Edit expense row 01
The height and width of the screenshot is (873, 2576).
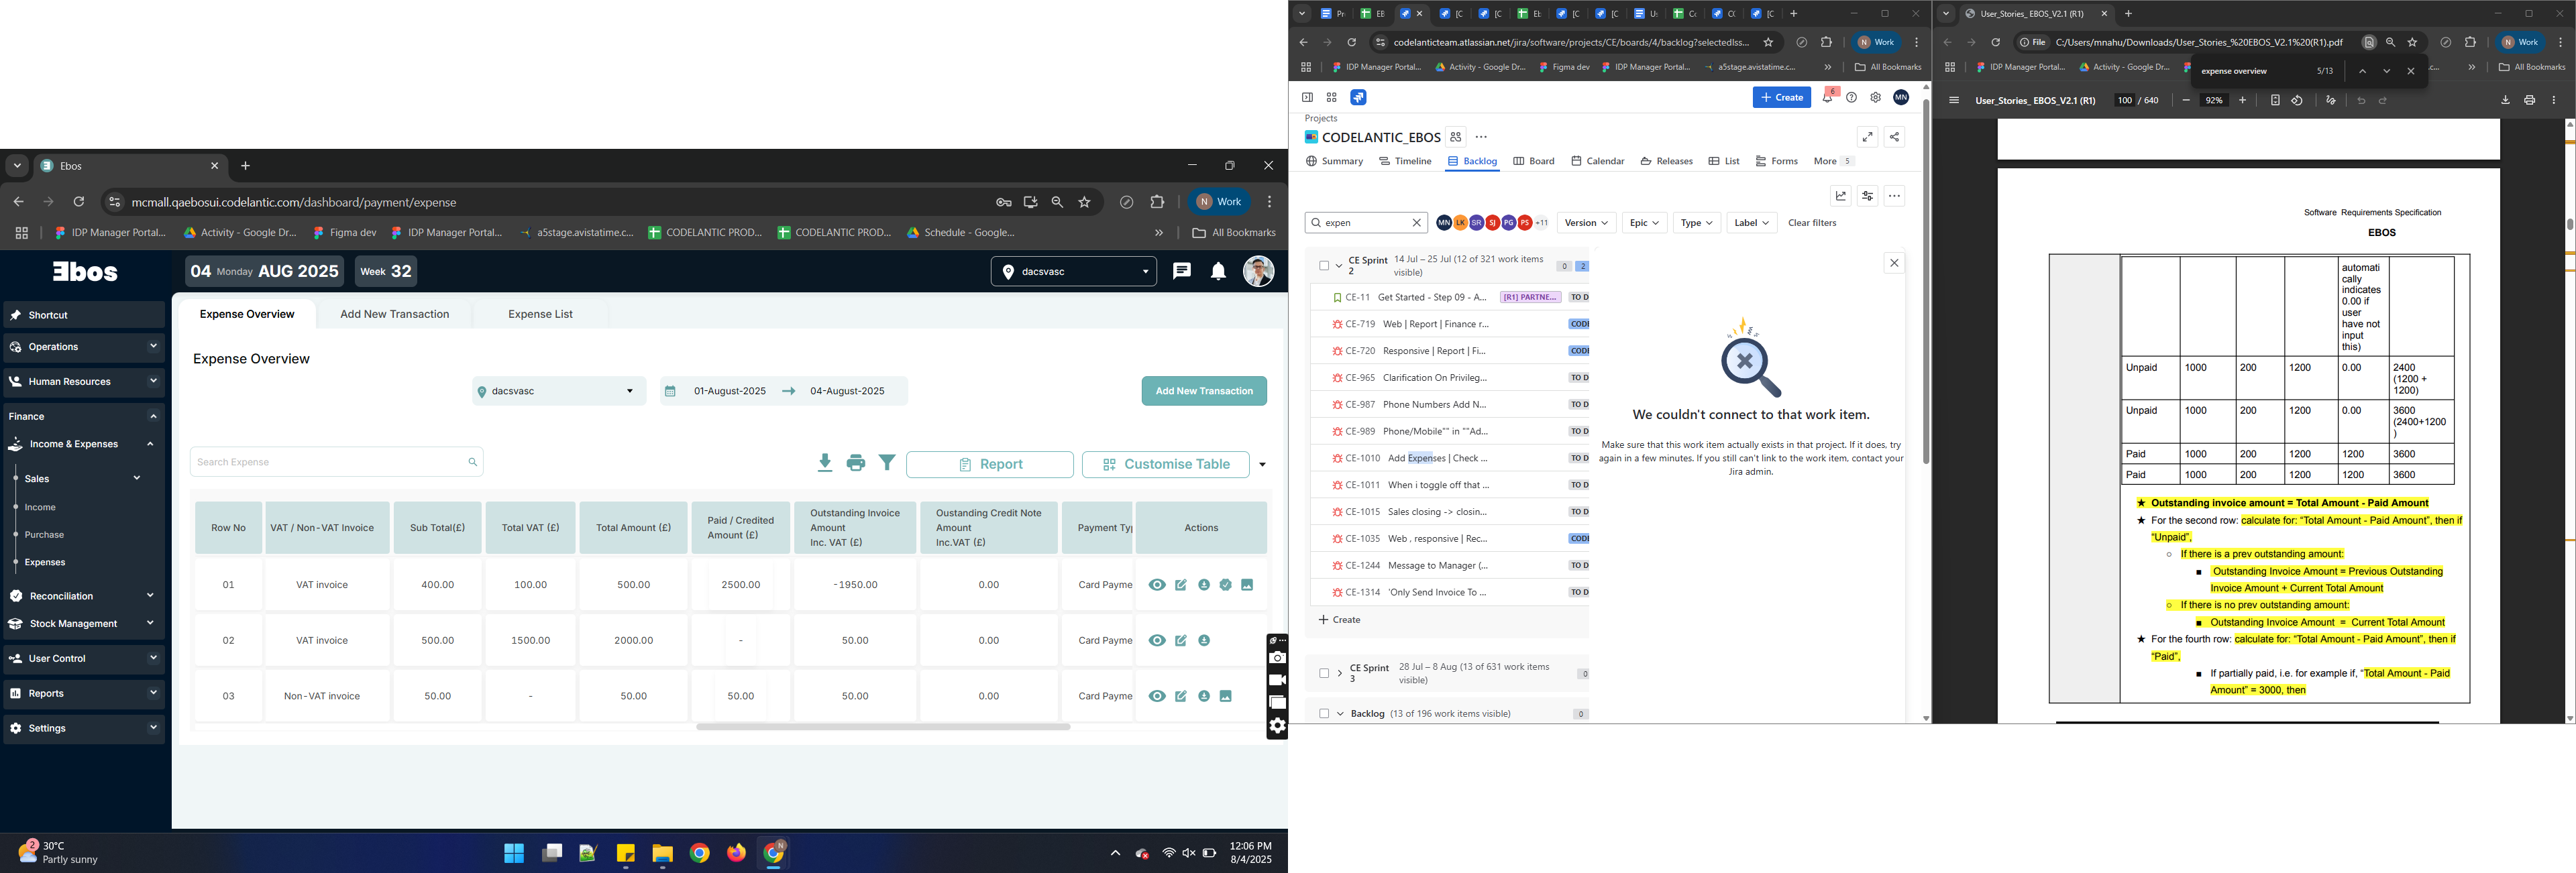tap(1181, 585)
